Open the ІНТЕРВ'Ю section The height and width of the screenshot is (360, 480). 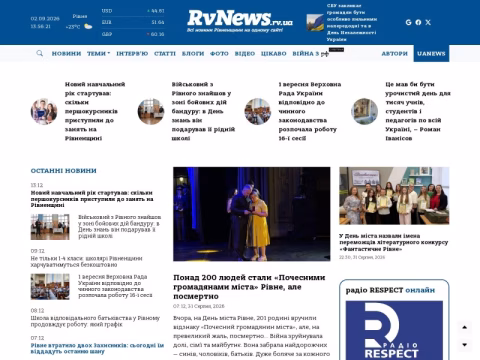click(x=132, y=53)
